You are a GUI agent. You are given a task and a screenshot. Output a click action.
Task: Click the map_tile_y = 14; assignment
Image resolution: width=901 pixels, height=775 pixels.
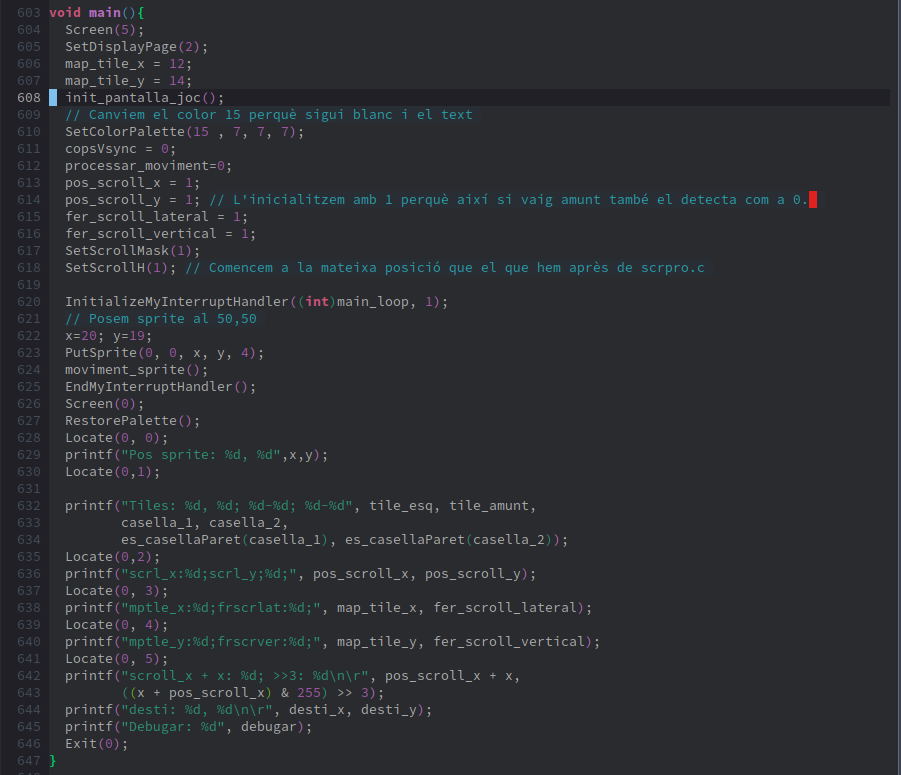tap(128, 81)
